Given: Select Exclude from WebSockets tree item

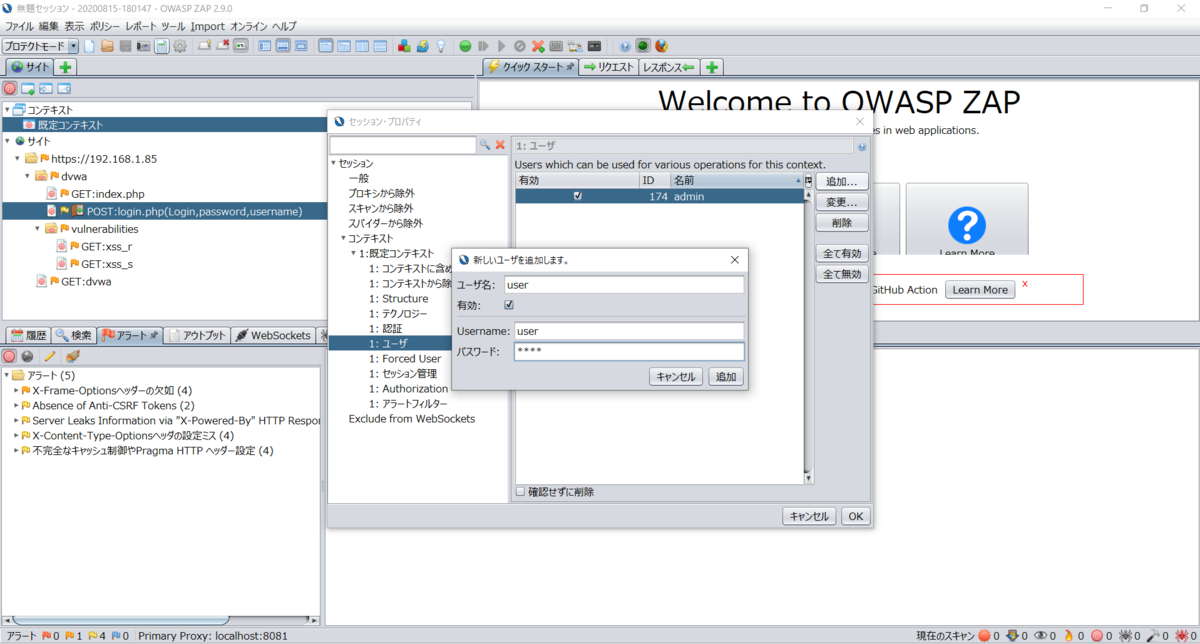Looking at the screenshot, I should [411, 418].
